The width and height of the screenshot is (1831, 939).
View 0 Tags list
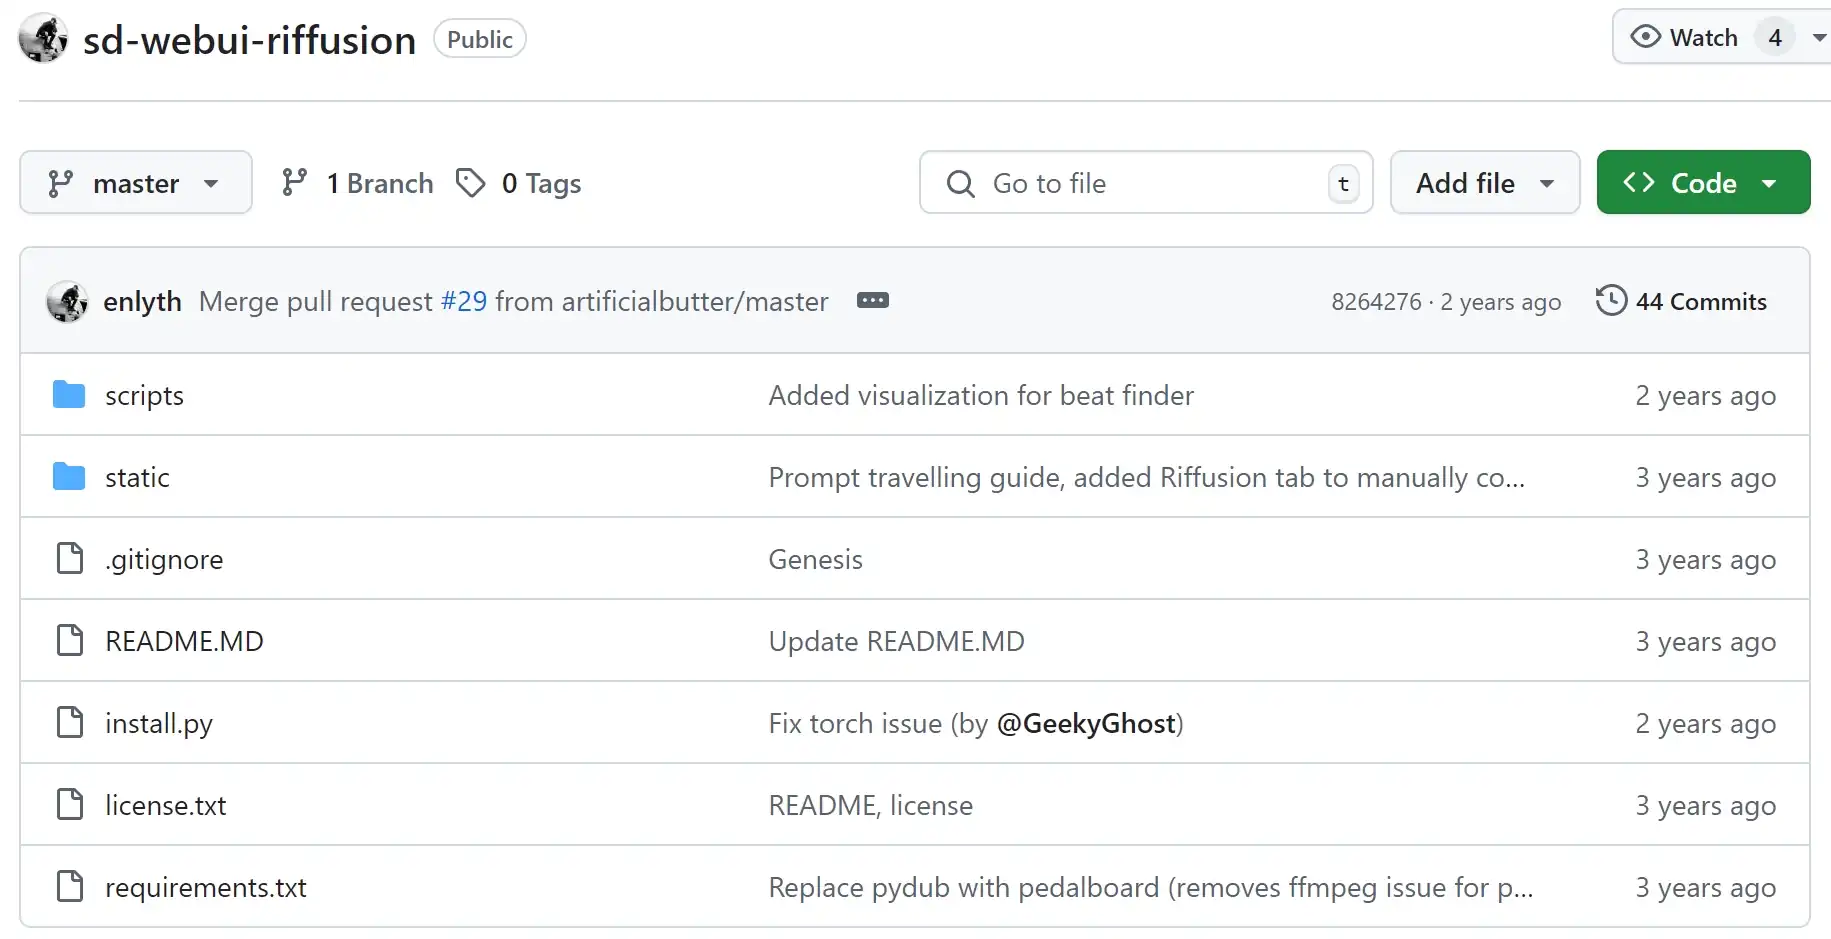click(518, 183)
